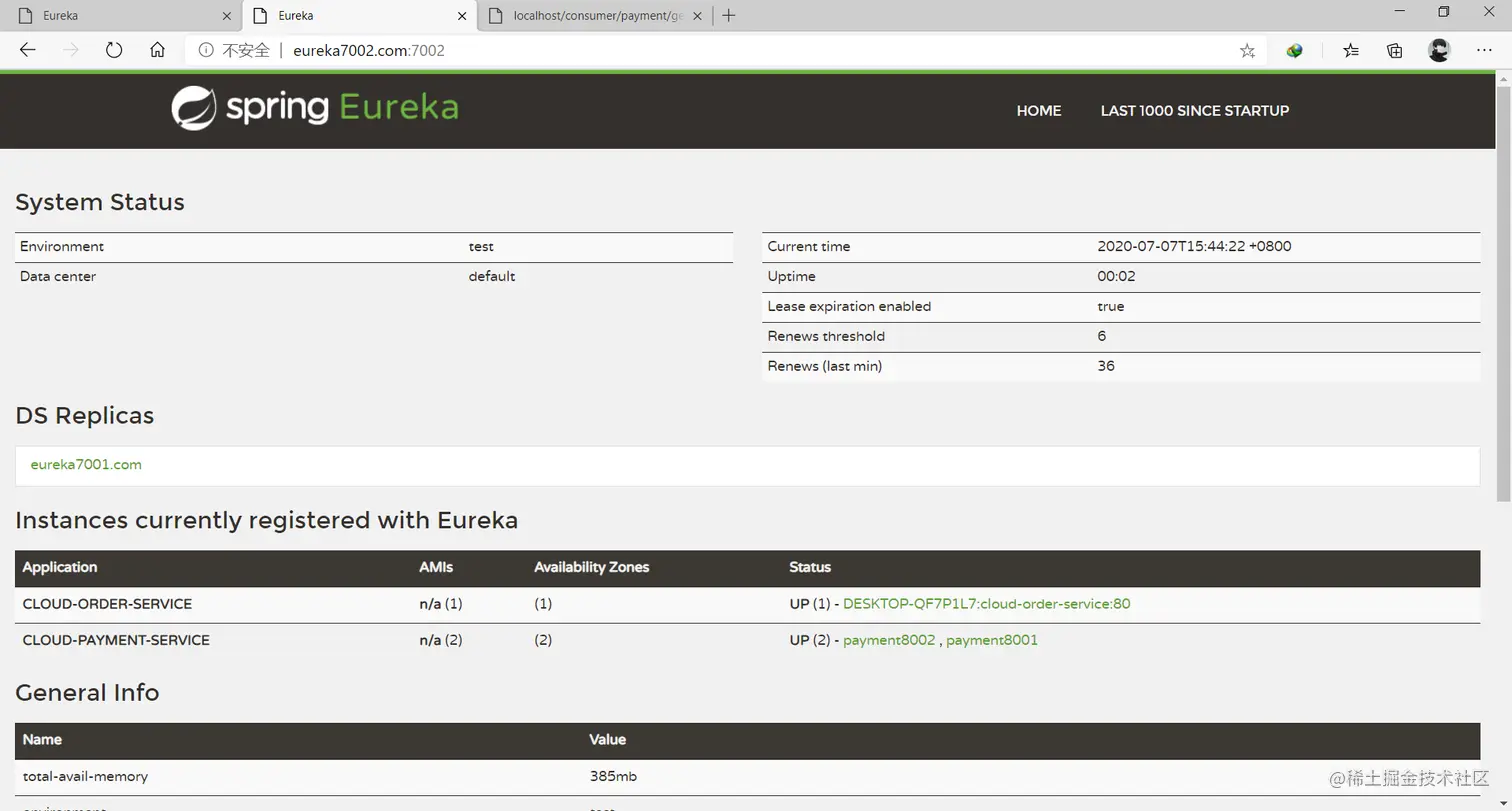This screenshot has width=1512, height=811.
Task: Close the active Eureka tab
Action: (461, 16)
